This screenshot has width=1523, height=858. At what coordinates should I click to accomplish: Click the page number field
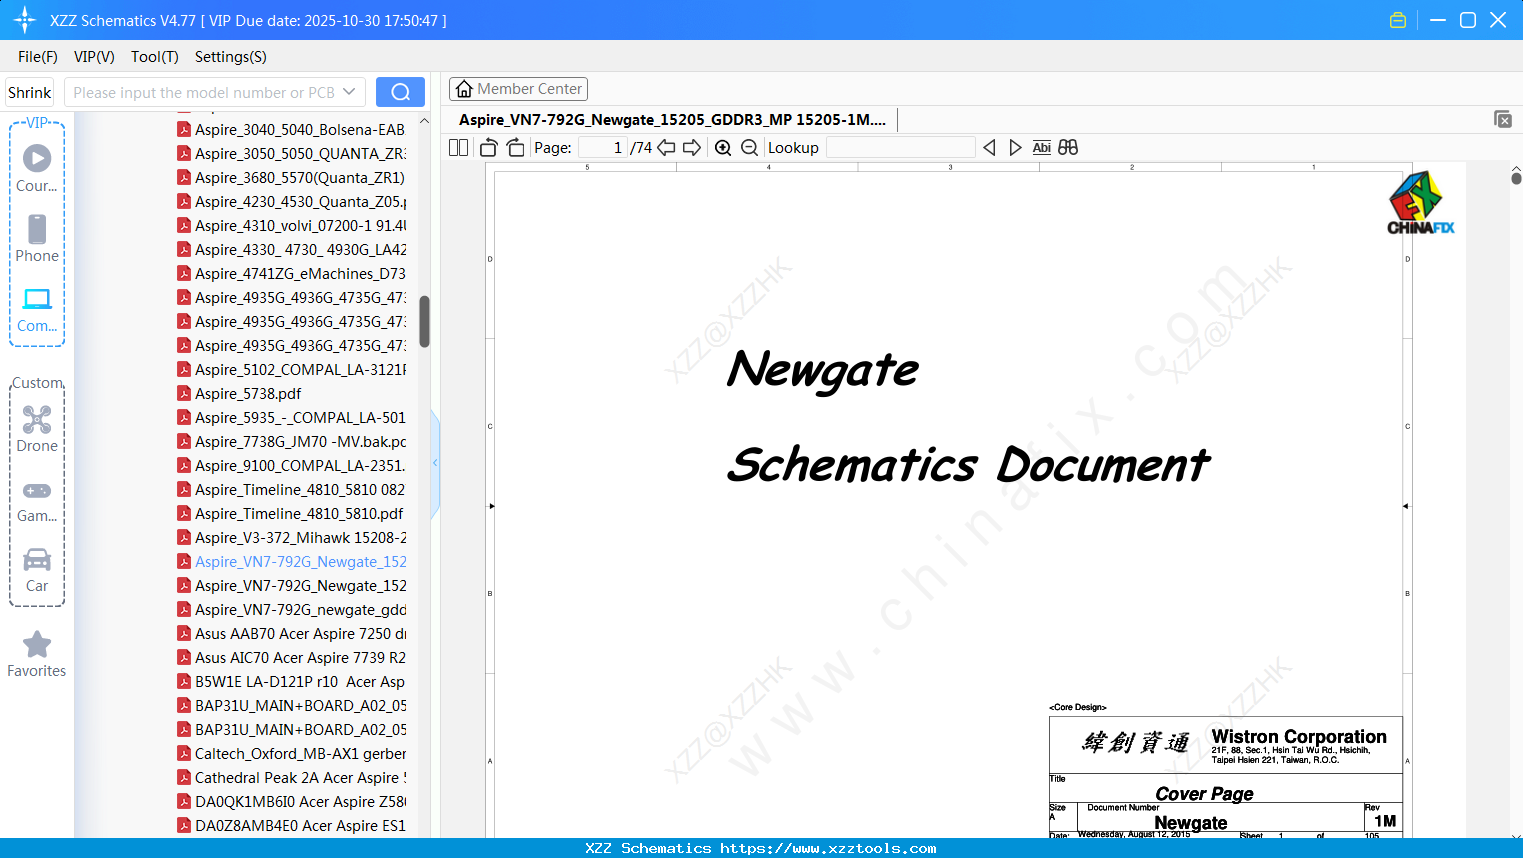(603, 148)
